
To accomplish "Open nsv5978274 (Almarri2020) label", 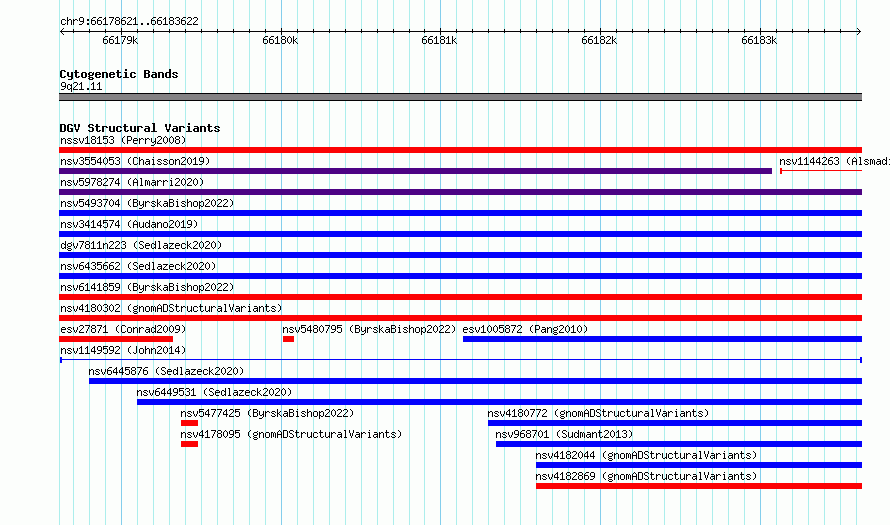I will coord(132,182).
